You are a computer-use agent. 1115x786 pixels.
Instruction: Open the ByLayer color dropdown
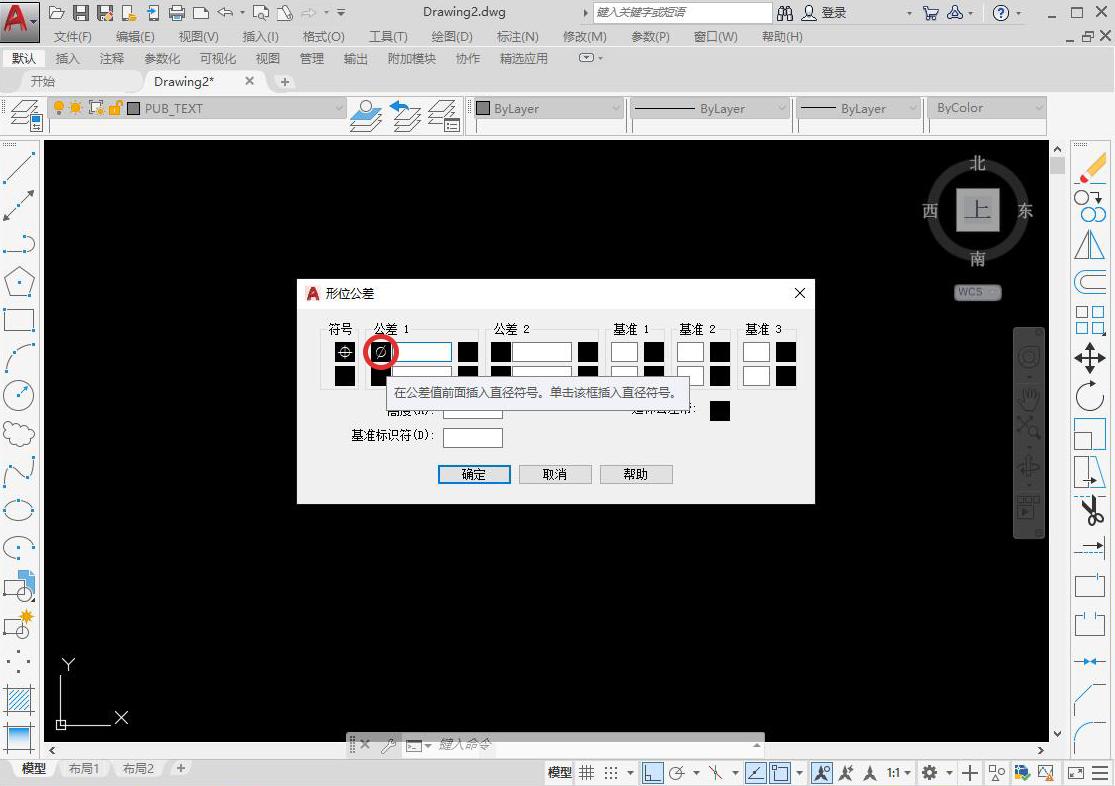point(614,108)
